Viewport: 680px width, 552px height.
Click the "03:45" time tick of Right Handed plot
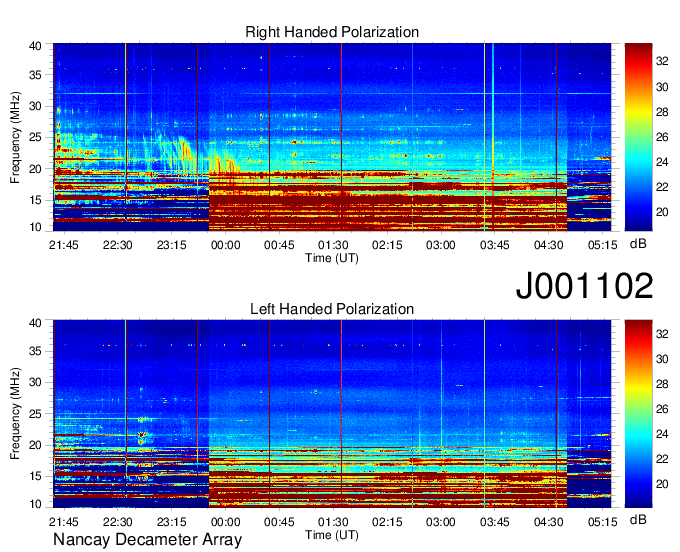tap(495, 245)
